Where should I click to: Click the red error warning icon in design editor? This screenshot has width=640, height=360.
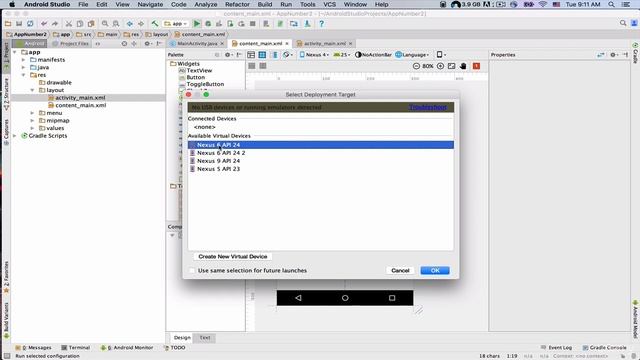click(476, 66)
